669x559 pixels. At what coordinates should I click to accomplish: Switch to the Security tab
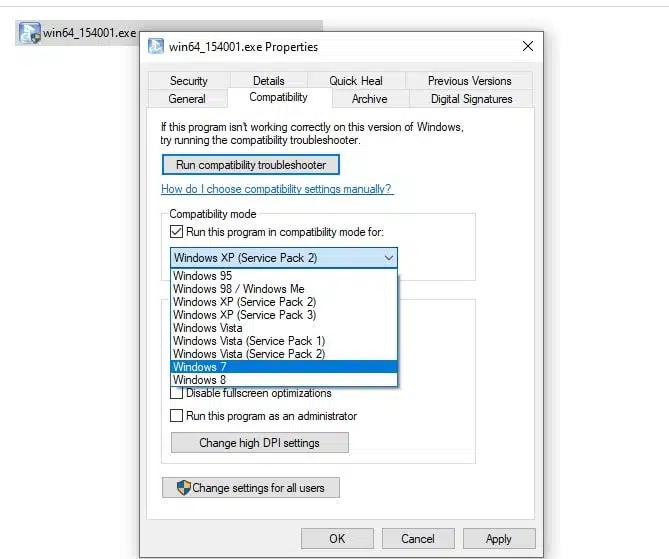pyautogui.click(x=189, y=81)
